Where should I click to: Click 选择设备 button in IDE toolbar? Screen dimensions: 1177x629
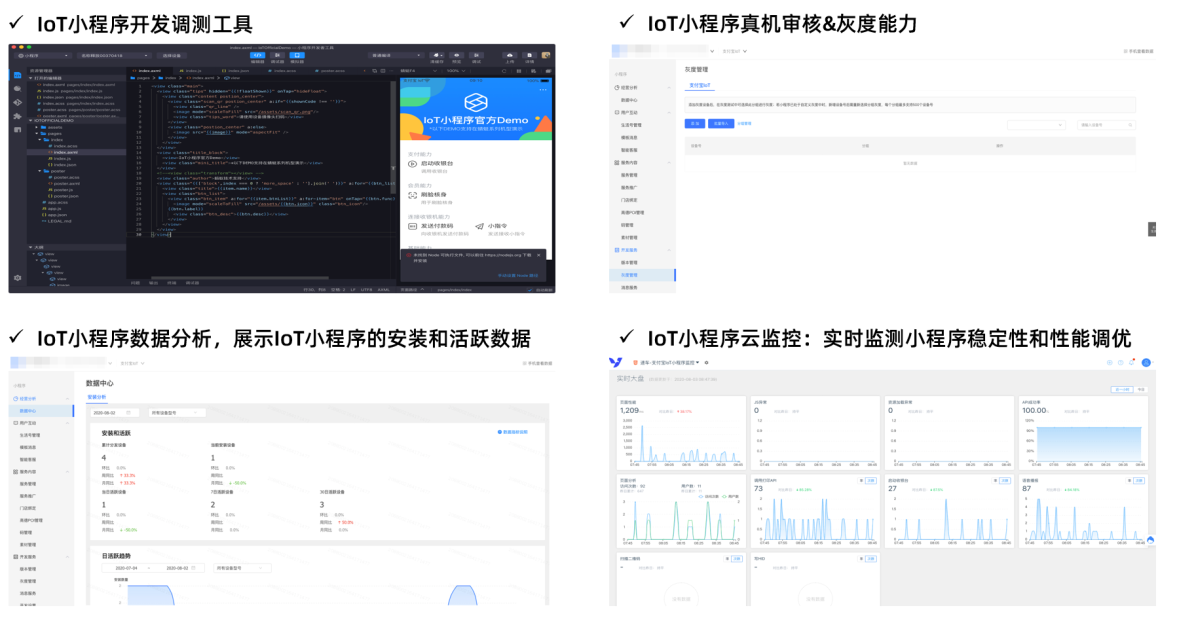point(172,56)
